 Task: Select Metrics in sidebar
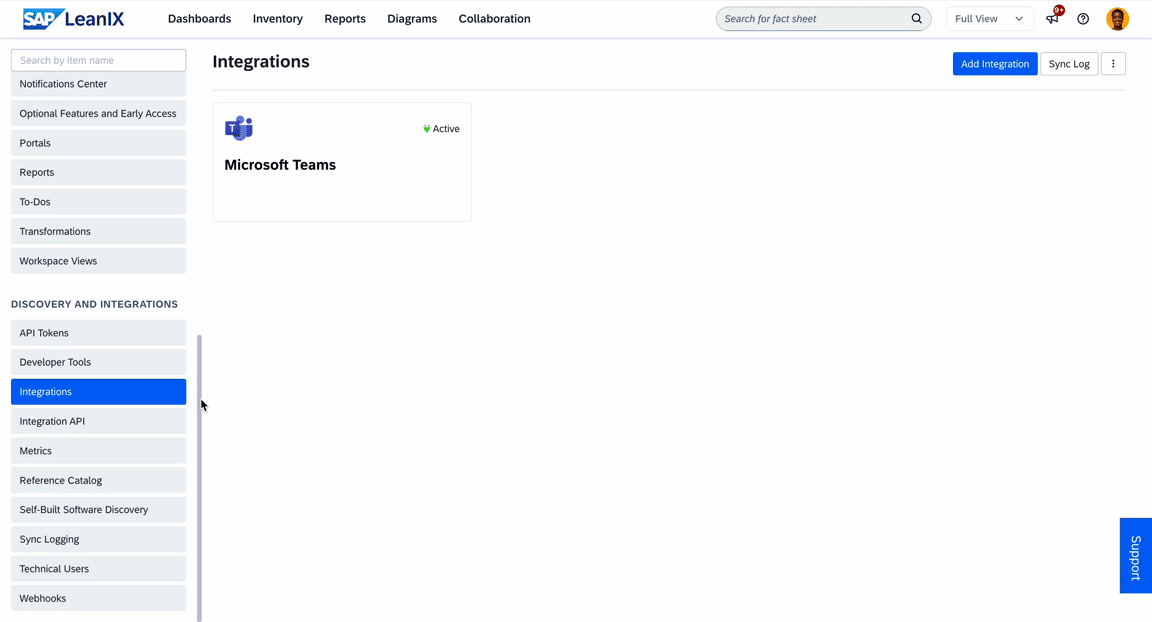click(98, 451)
